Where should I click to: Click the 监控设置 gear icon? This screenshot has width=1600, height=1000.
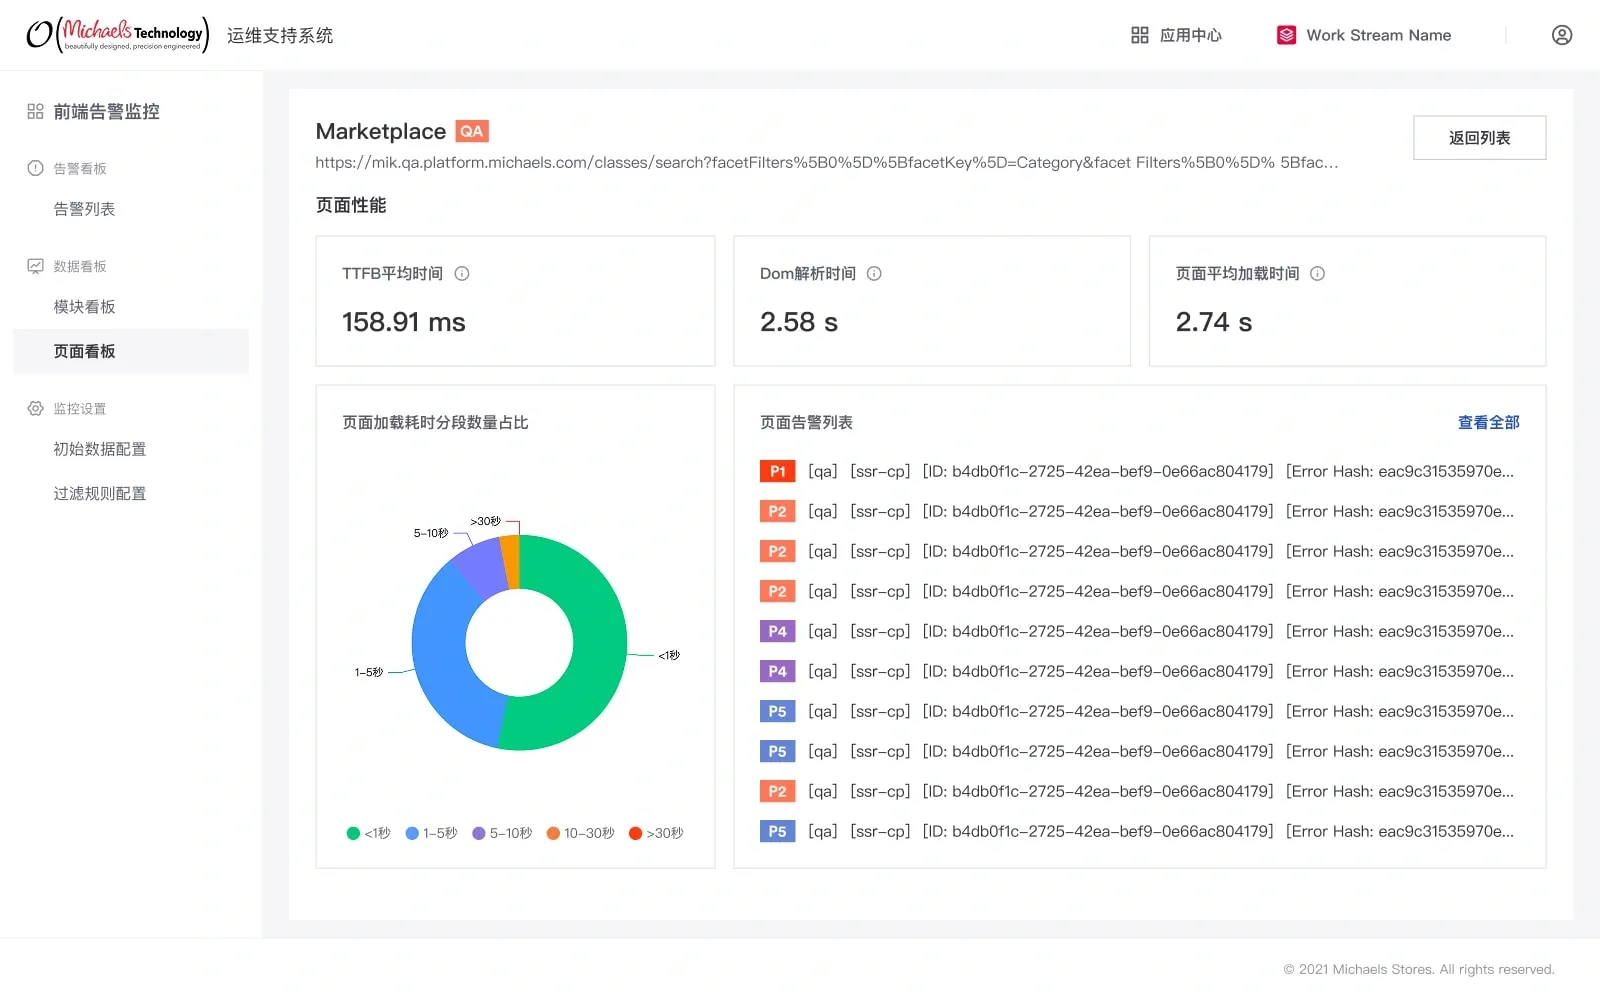click(x=35, y=408)
